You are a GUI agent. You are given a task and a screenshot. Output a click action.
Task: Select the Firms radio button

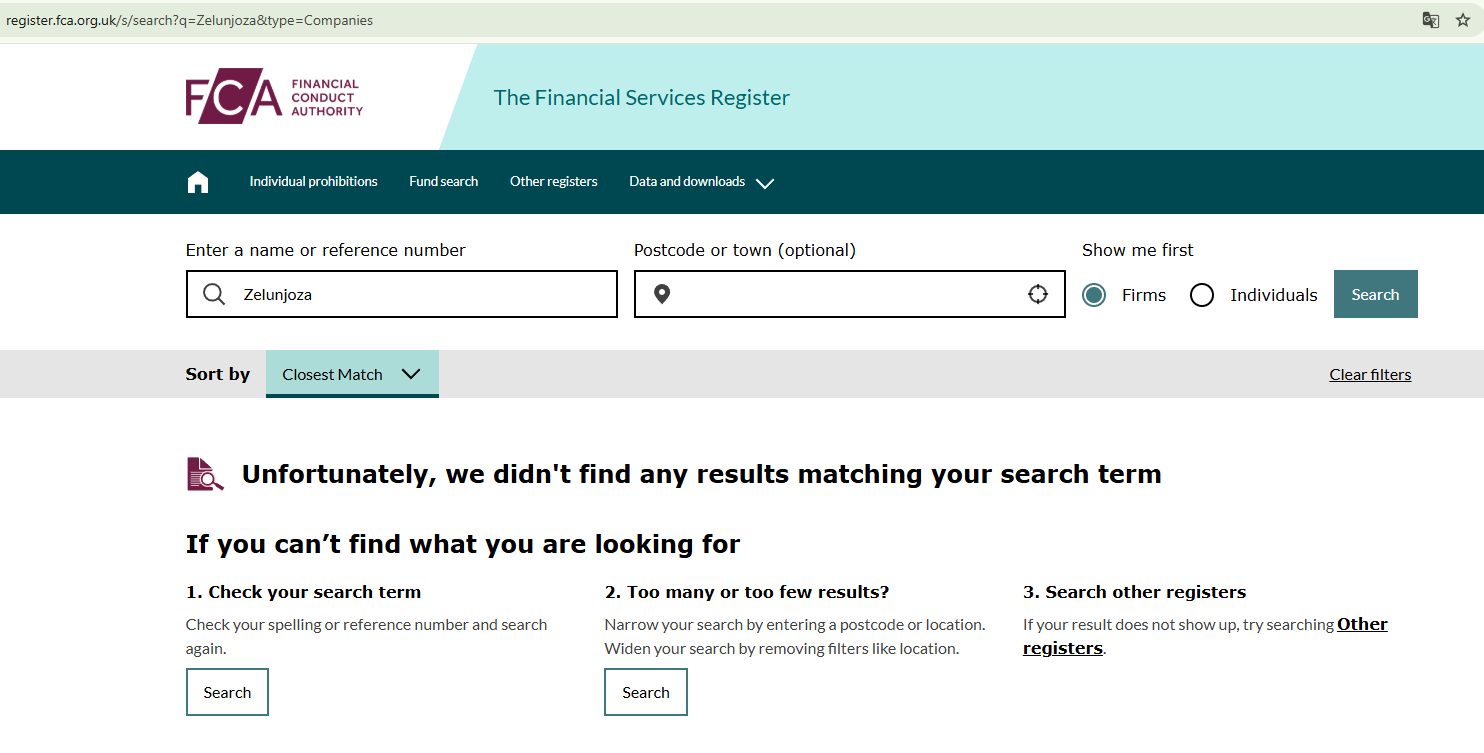click(x=1094, y=295)
